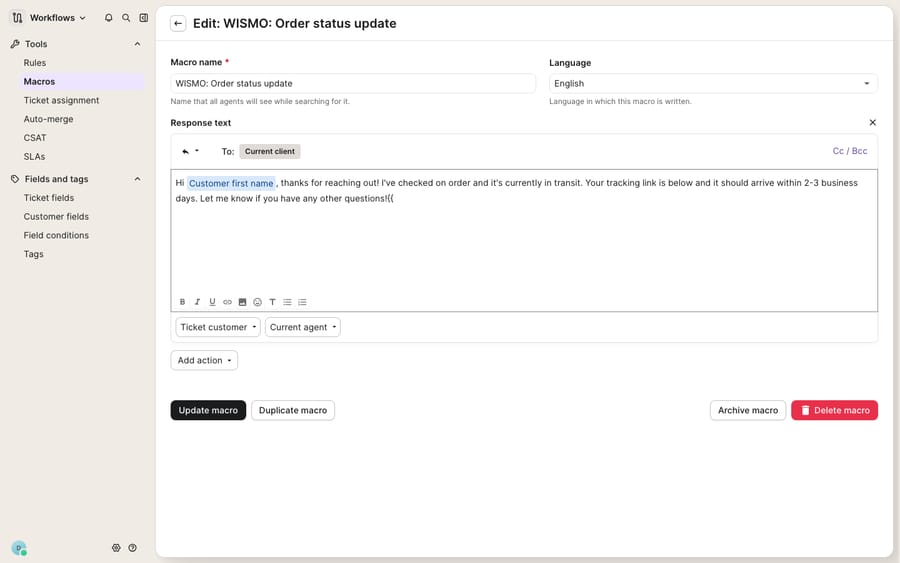Viewport: 900px width, 563px height.
Task: Open help question mark icon
Action: pos(133,548)
